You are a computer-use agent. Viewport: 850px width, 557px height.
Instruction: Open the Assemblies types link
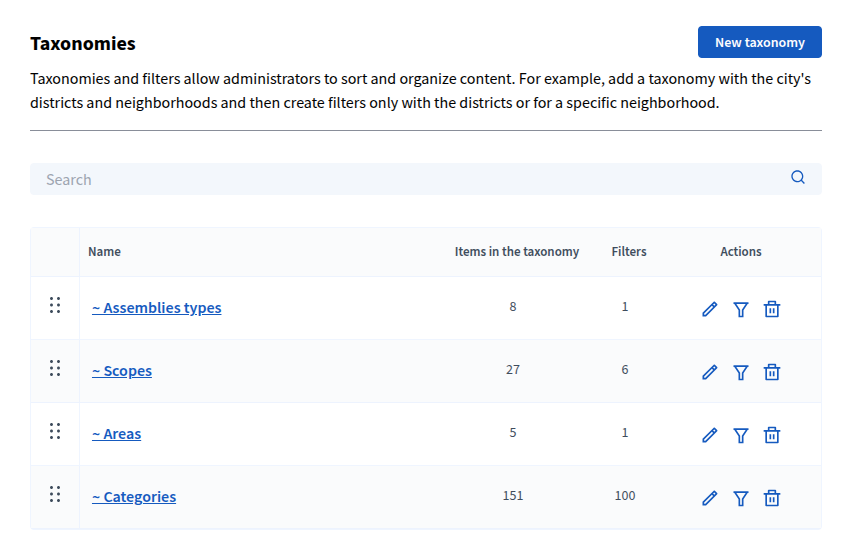(x=157, y=308)
